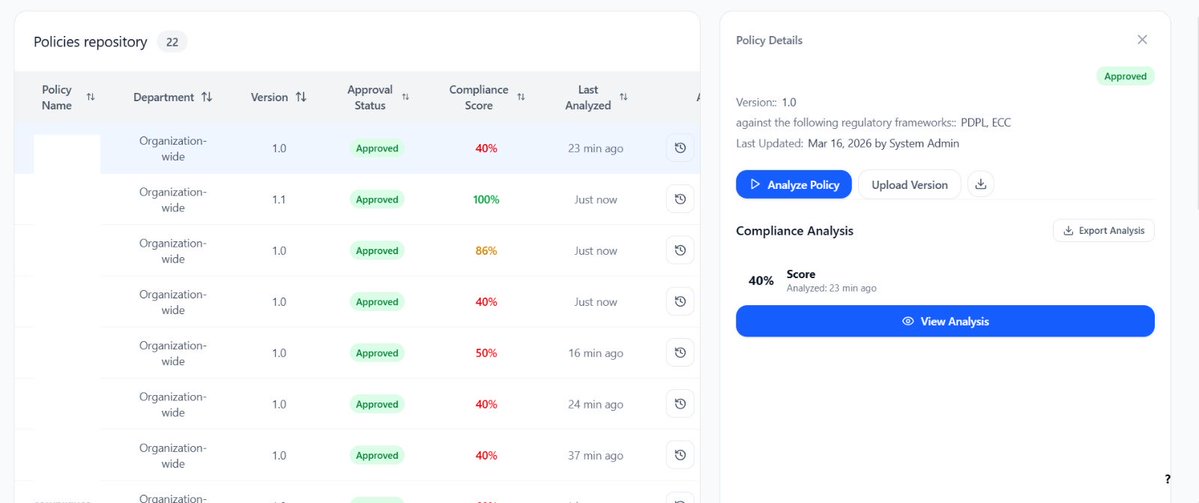Sort by Approval Status column arrows
Viewport: 1199px width, 503px height.
[405, 97]
